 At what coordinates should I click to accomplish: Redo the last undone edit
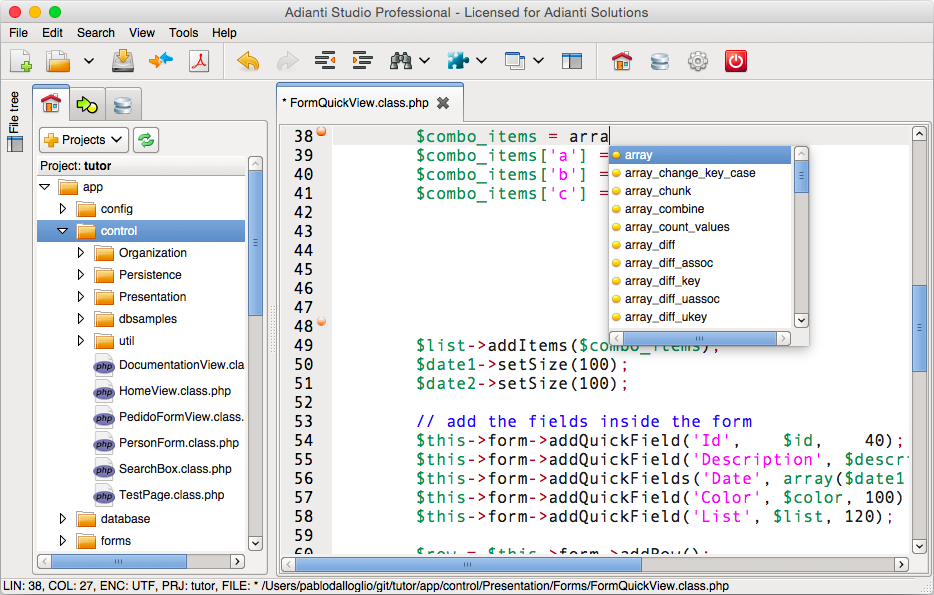pyautogui.click(x=288, y=61)
